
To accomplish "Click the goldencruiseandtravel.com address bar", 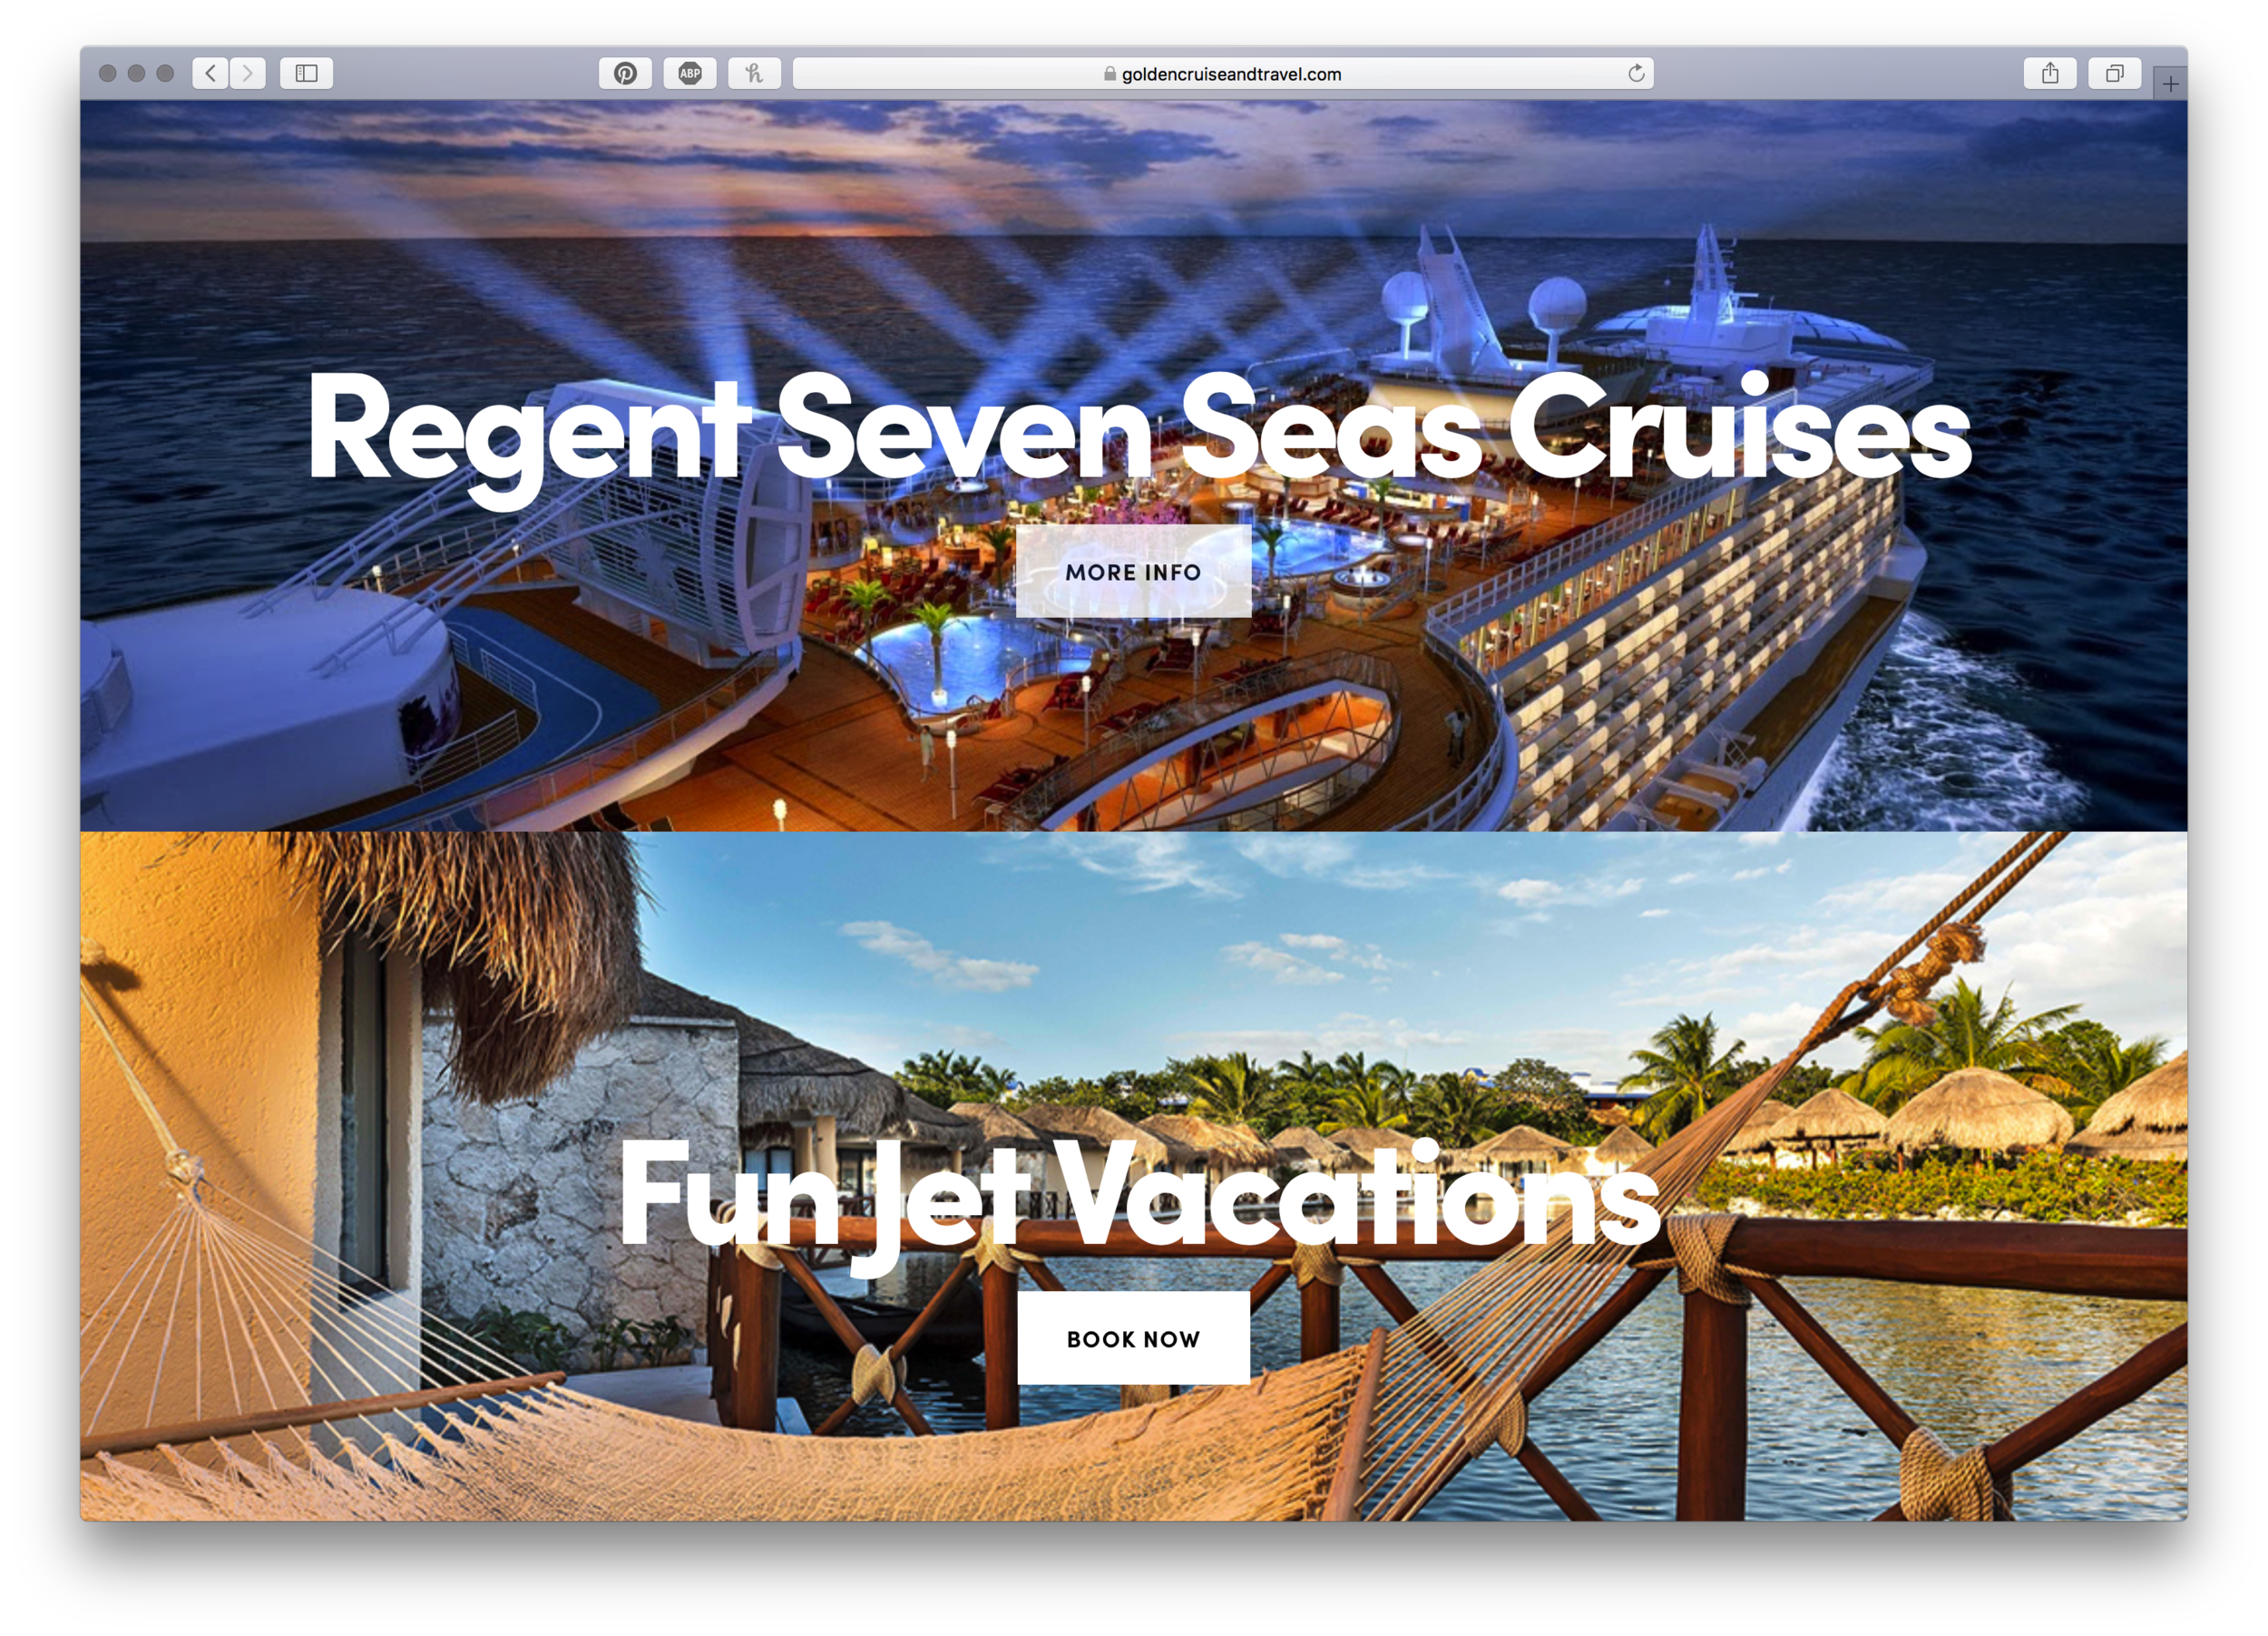I will [1223, 73].
